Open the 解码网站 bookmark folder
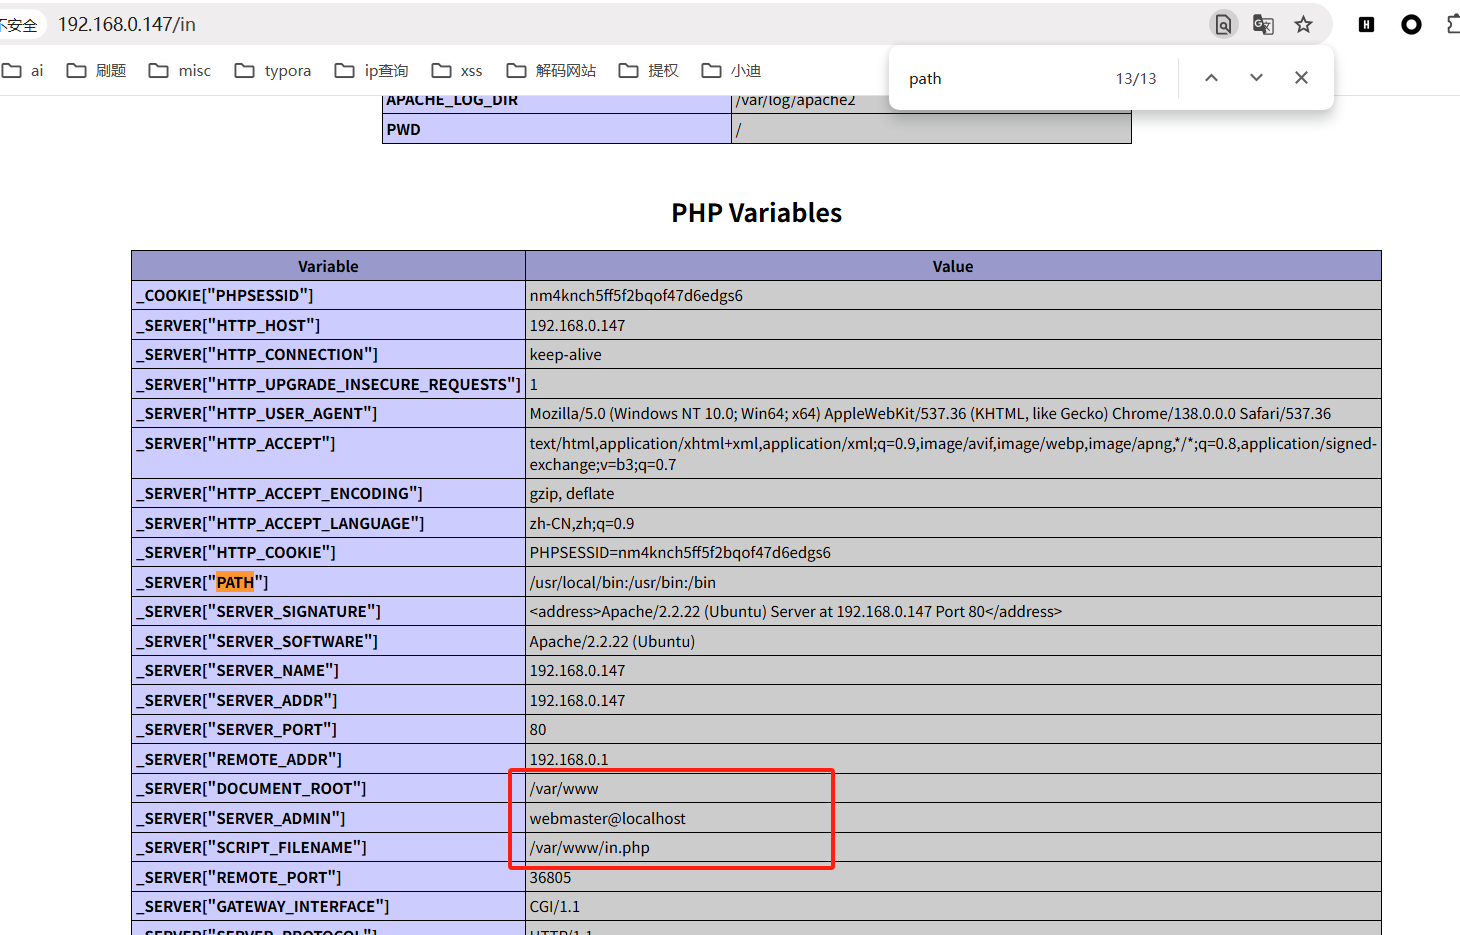The height and width of the screenshot is (935, 1460). 551,71
